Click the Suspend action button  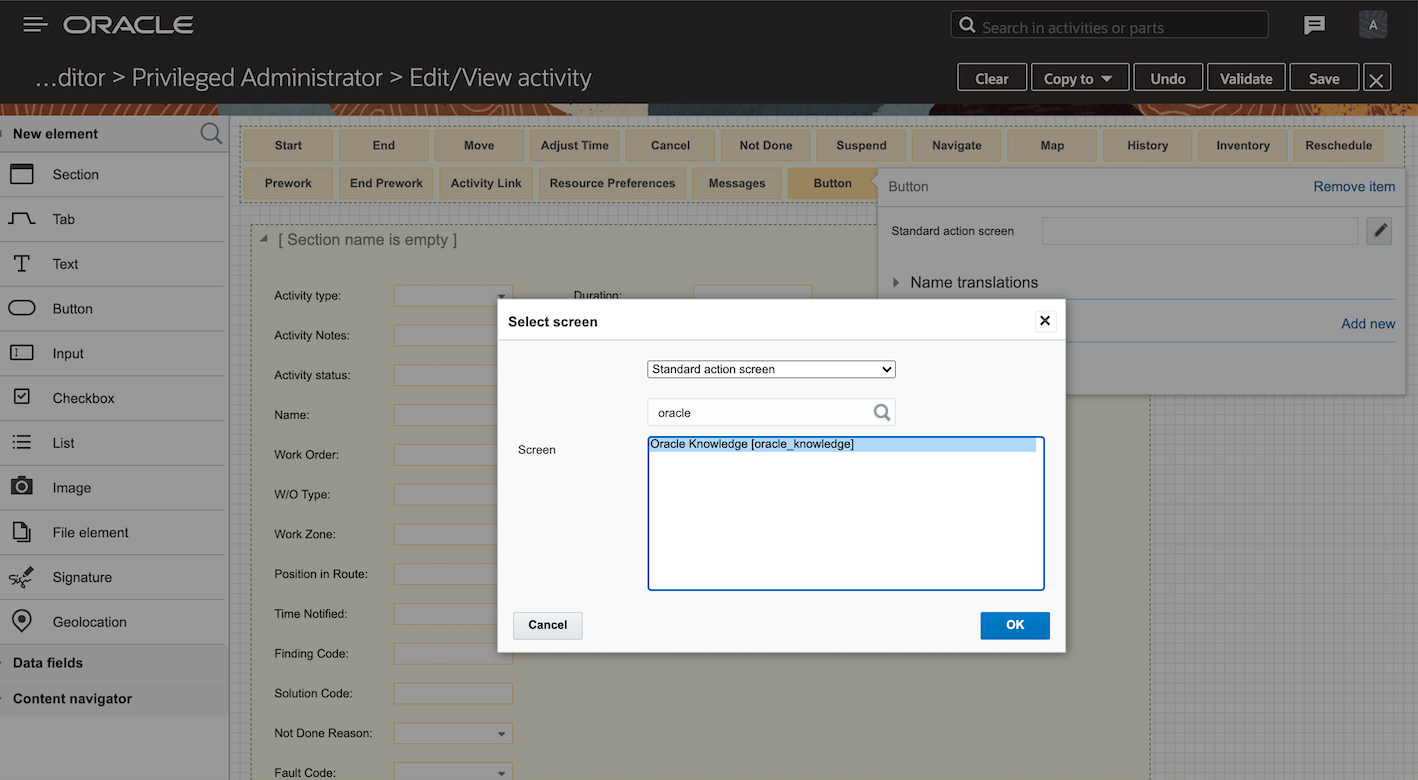(x=861, y=145)
